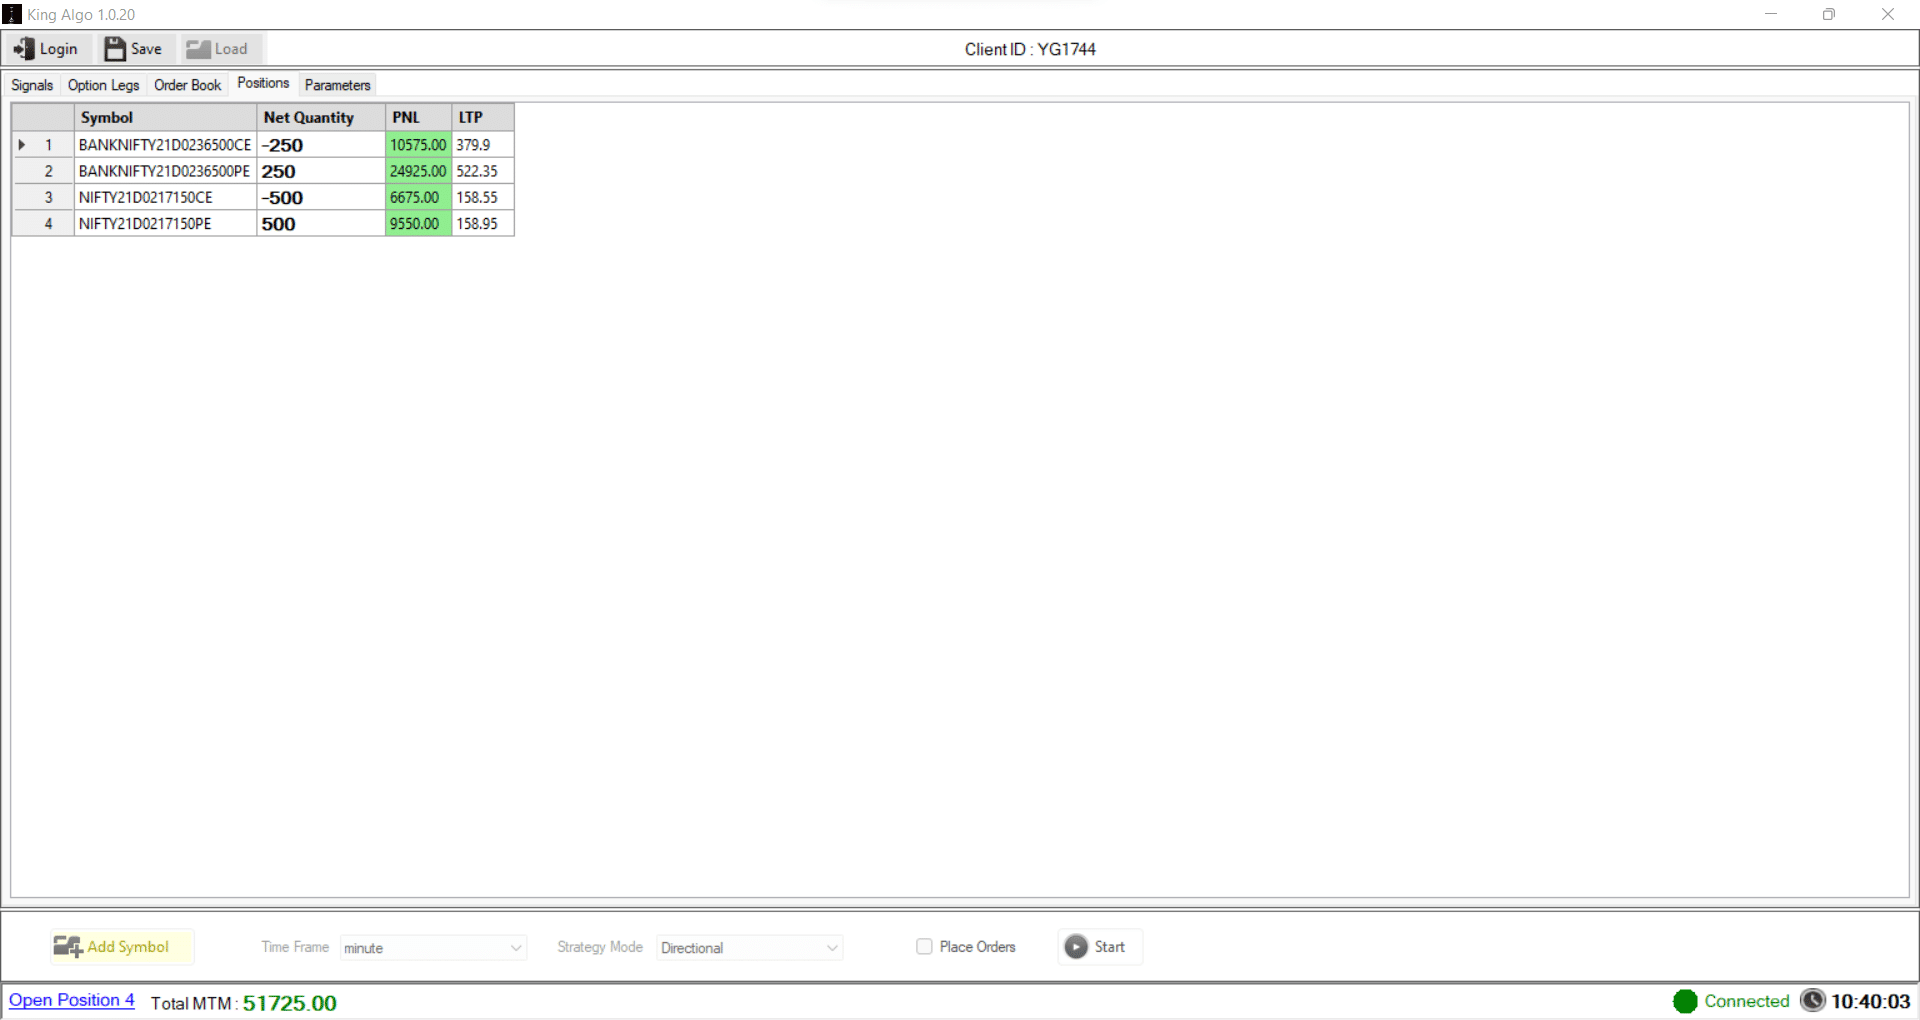
Task: Switch to the Signals tab
Action: (x=32, y=85)
